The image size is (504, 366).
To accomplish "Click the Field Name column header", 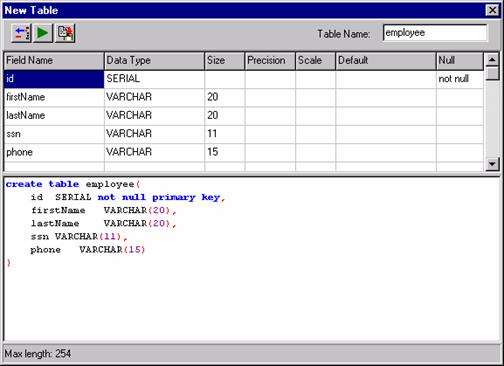I will point(54,61).
